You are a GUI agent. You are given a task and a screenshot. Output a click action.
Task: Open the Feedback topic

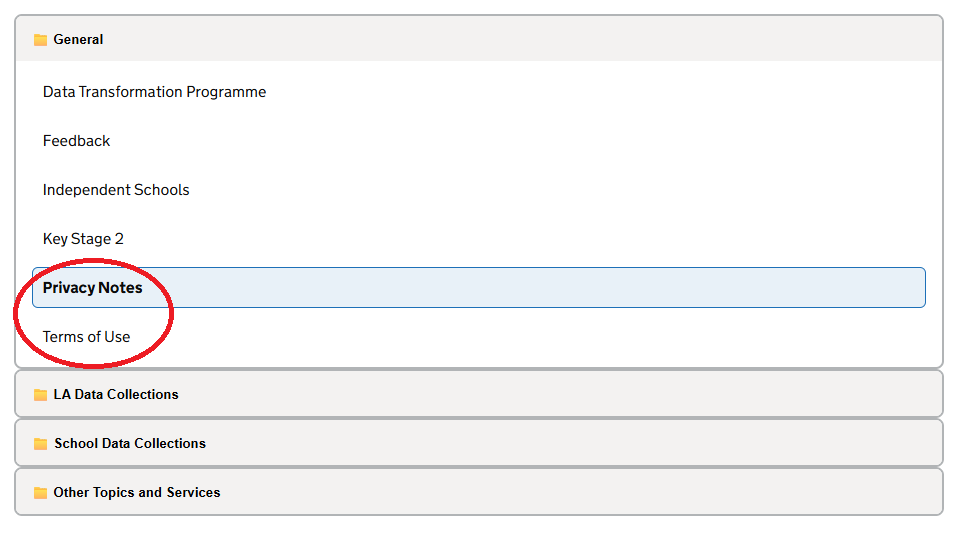pyautogui.click(x=77, y=141)
